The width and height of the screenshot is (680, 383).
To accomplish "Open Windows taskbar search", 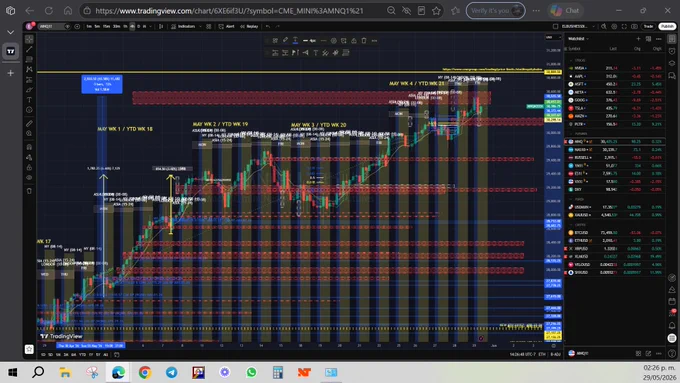I will [38, 372].
